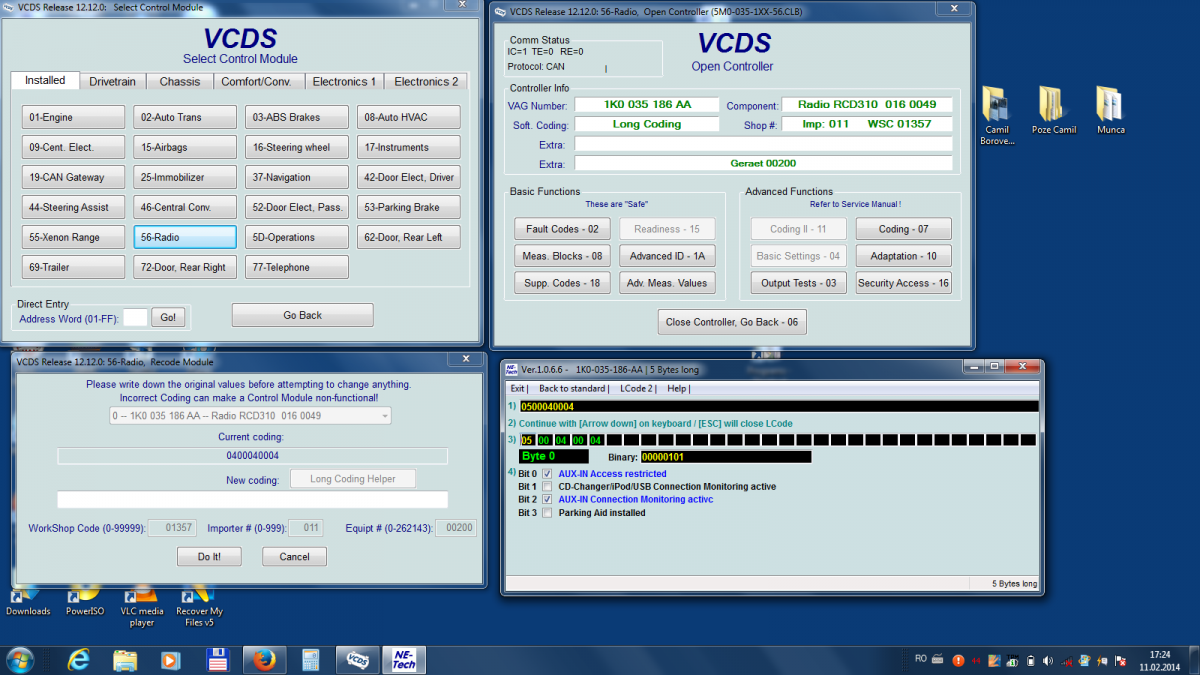Open Security Access - 16
Screen dimensions: 1200x675
[903, 283]
